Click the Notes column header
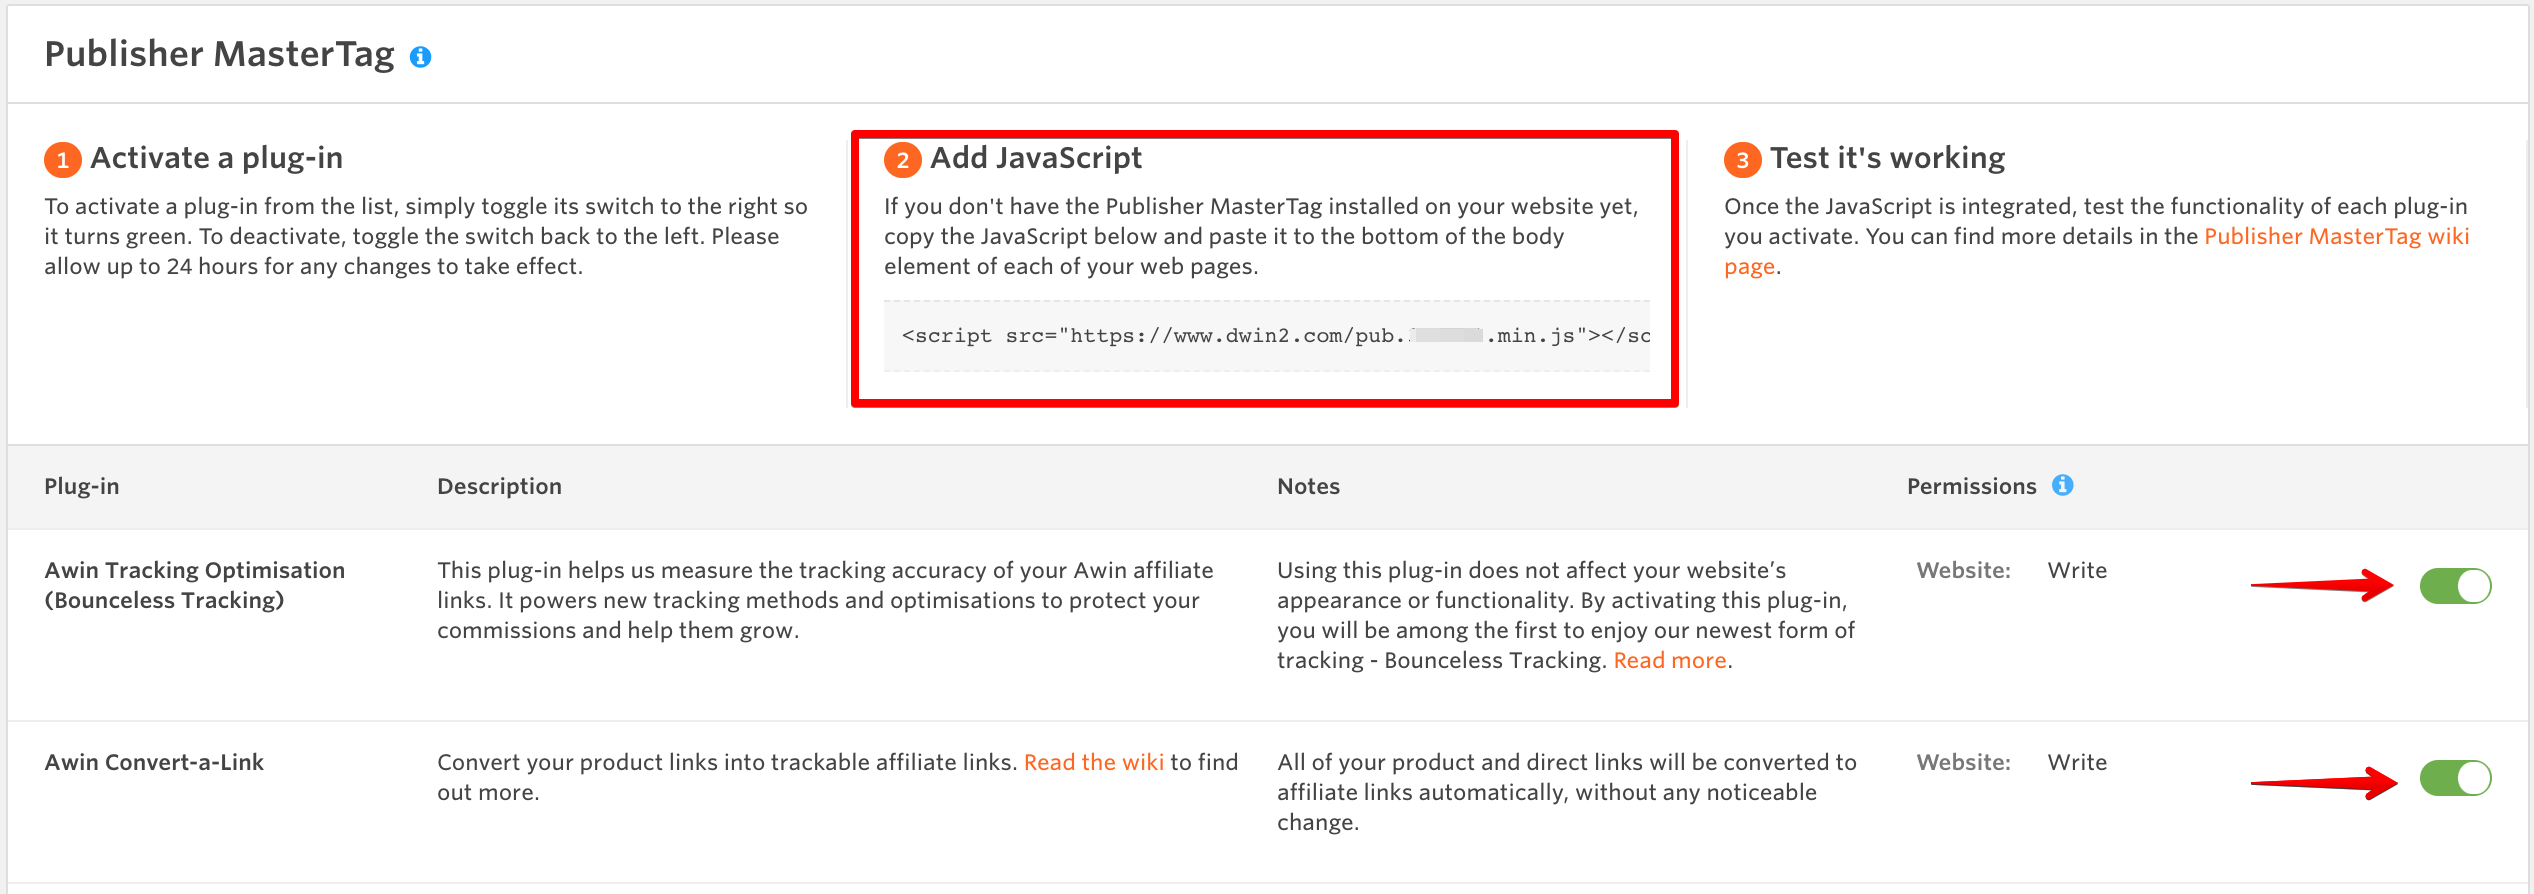The image size is (2534, 894). pos(1307,486)
